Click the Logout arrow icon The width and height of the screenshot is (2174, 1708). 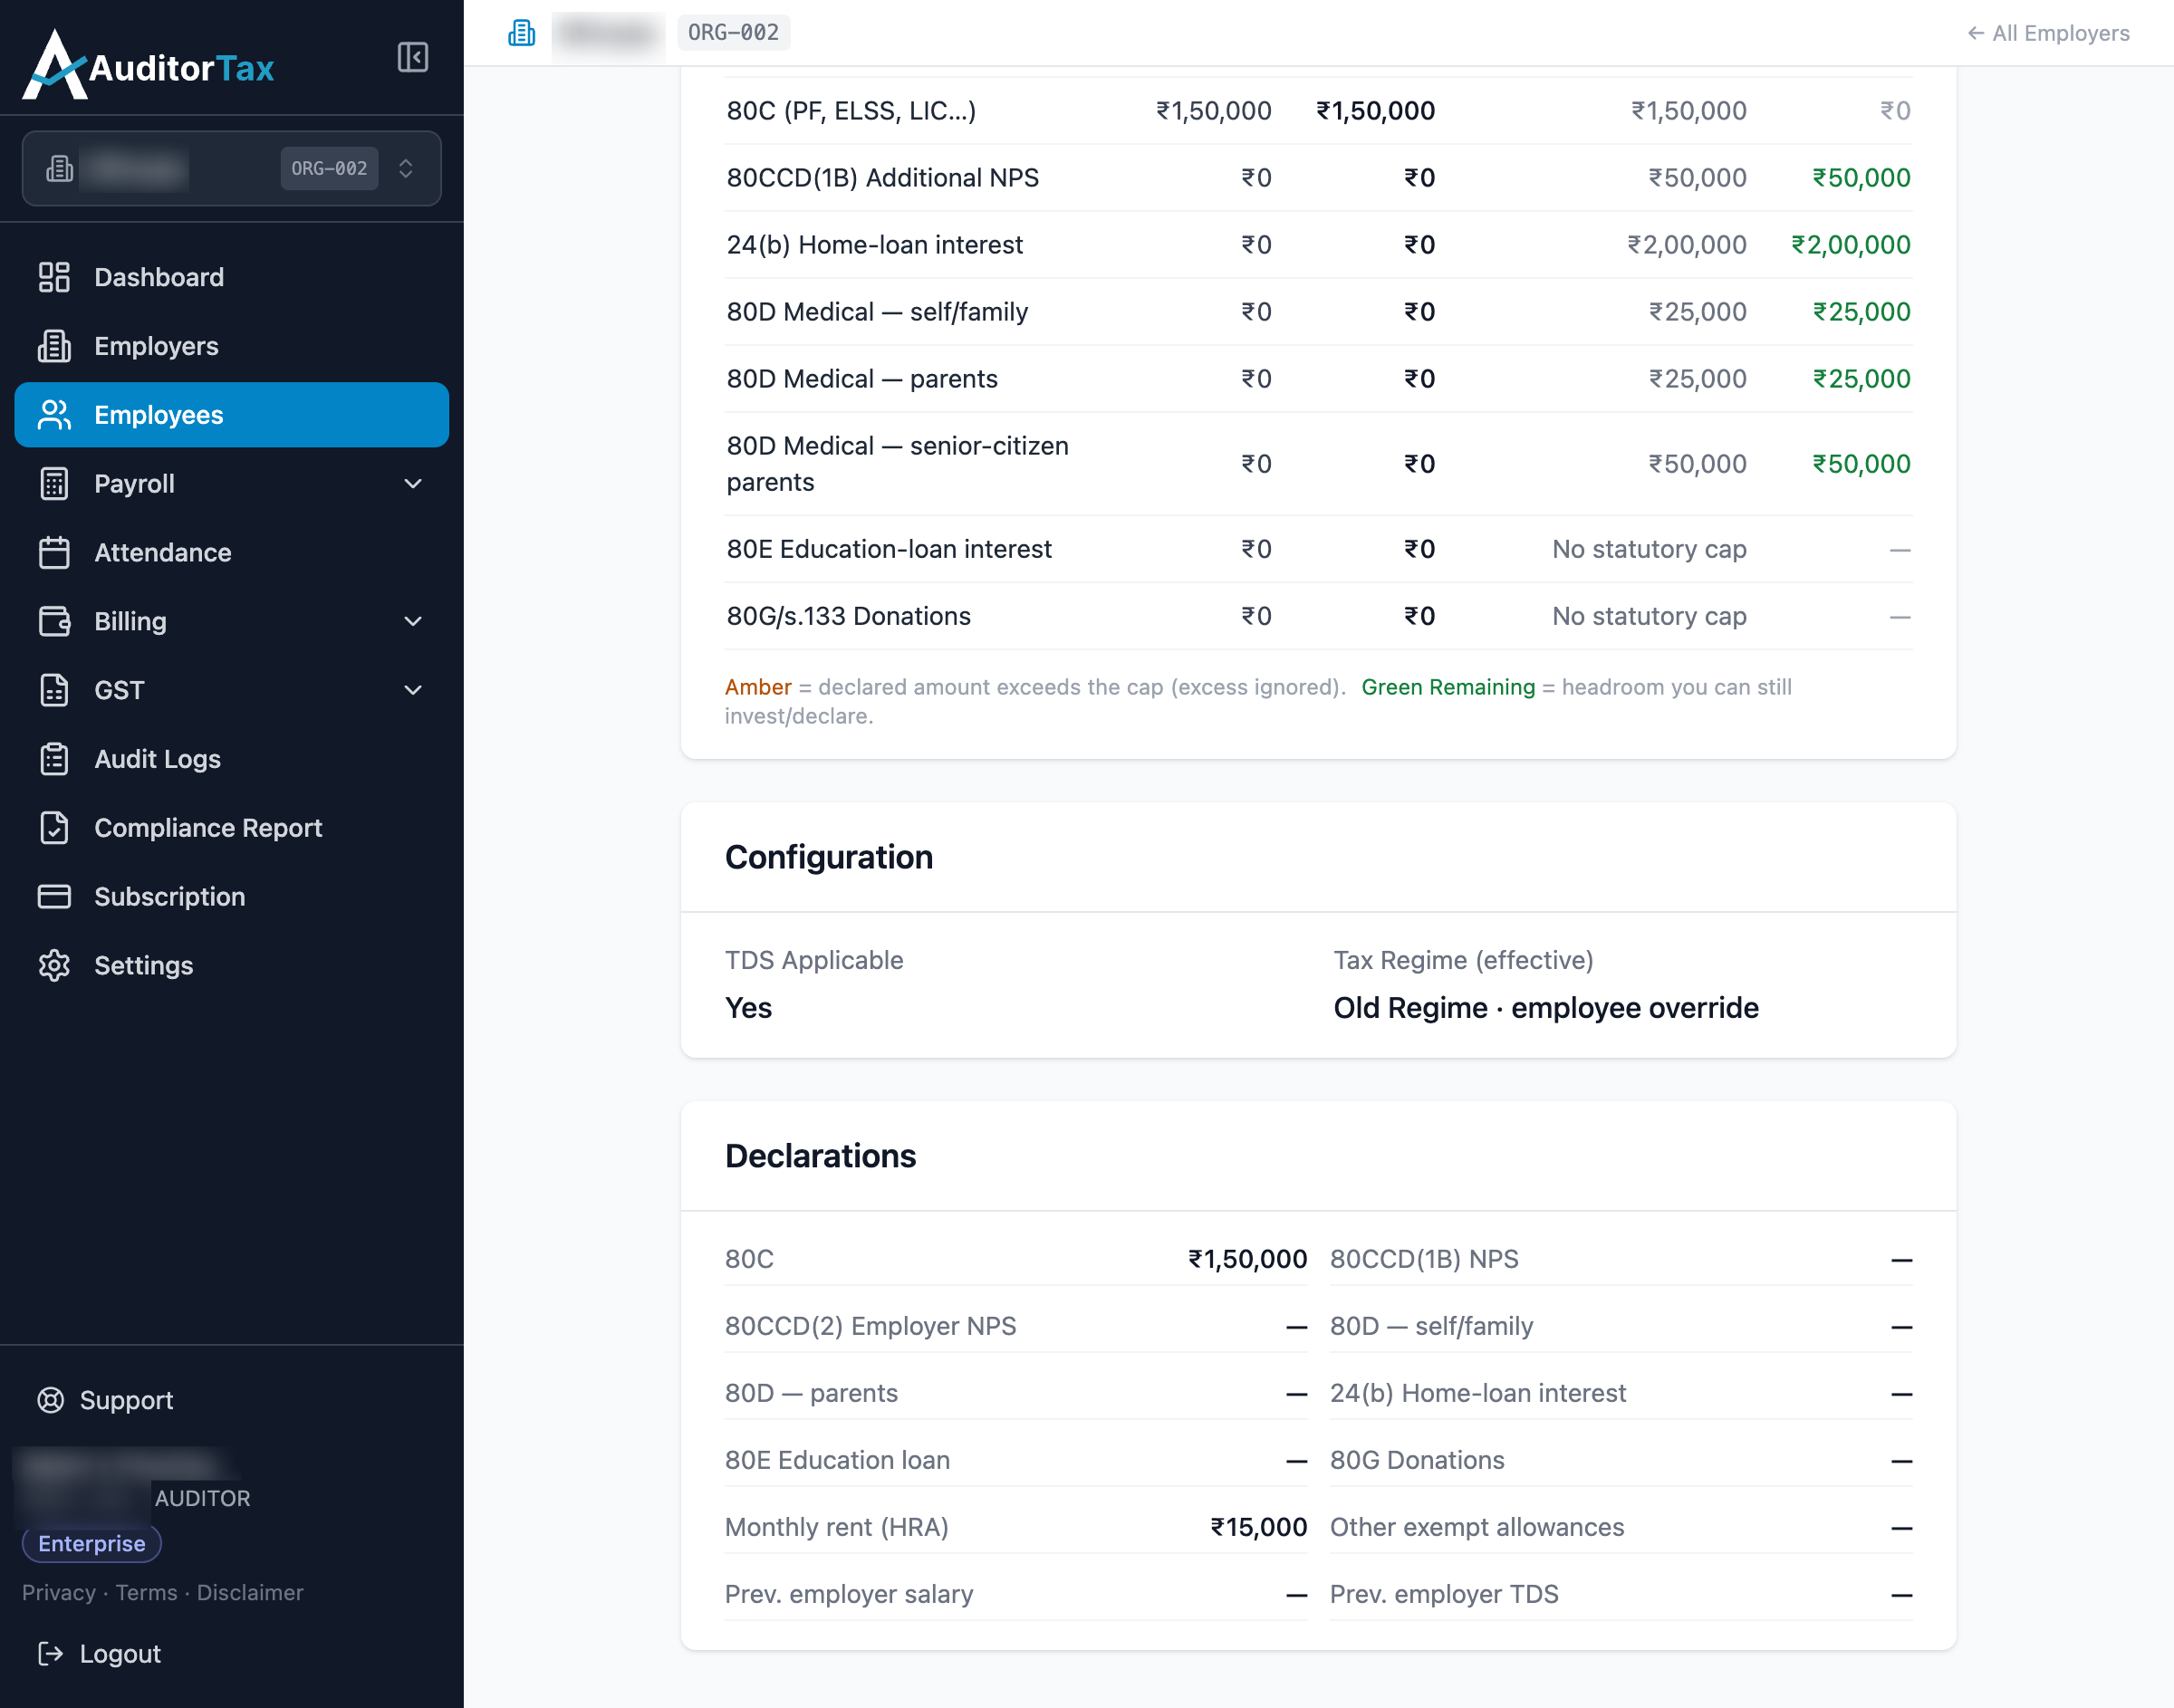click(50, 1654)
